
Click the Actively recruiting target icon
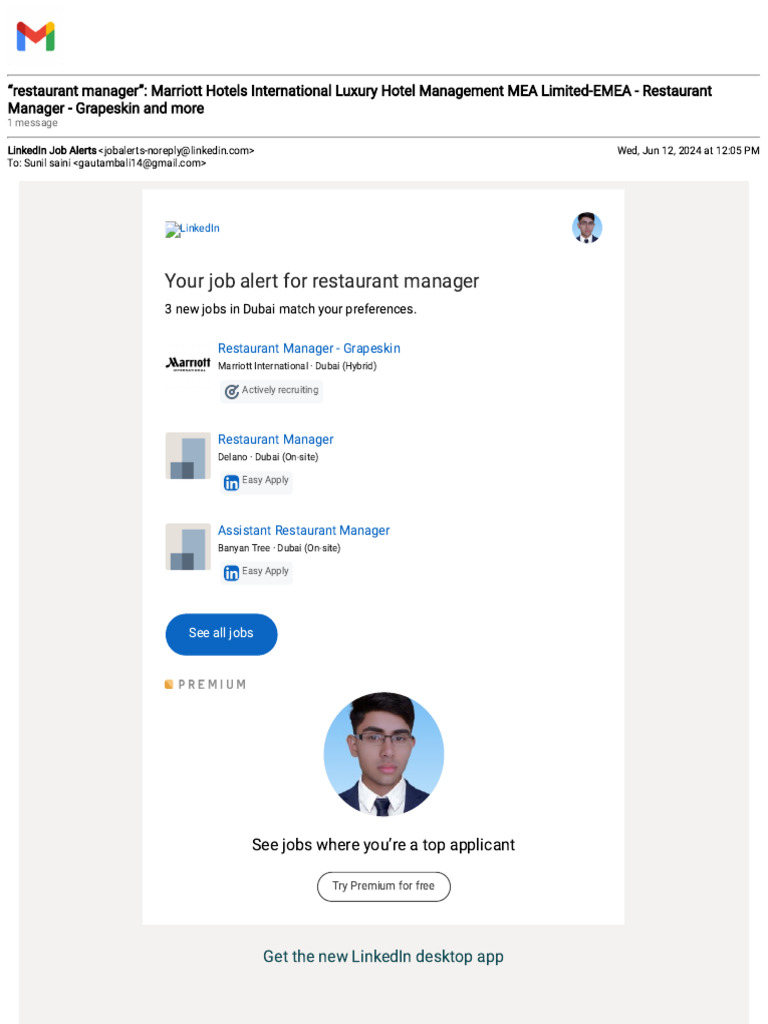tap(232, 391)
